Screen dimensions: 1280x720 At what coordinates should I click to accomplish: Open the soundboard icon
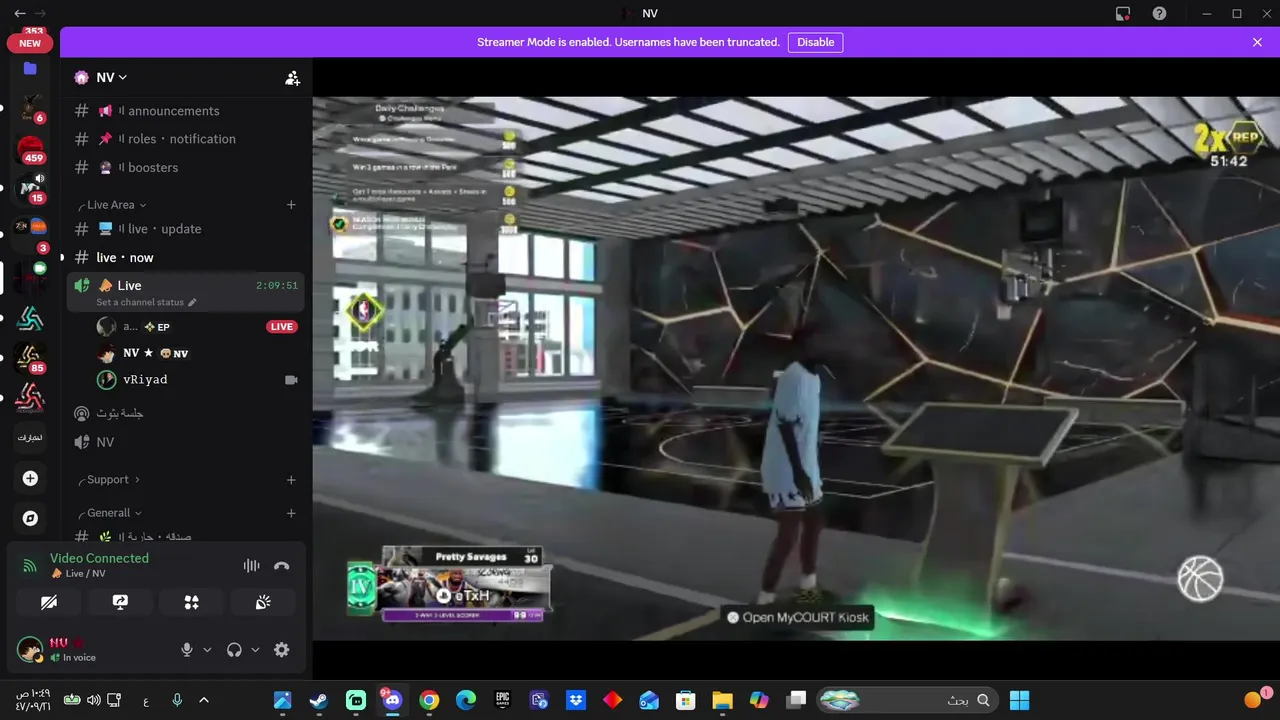tap(263, 602)
